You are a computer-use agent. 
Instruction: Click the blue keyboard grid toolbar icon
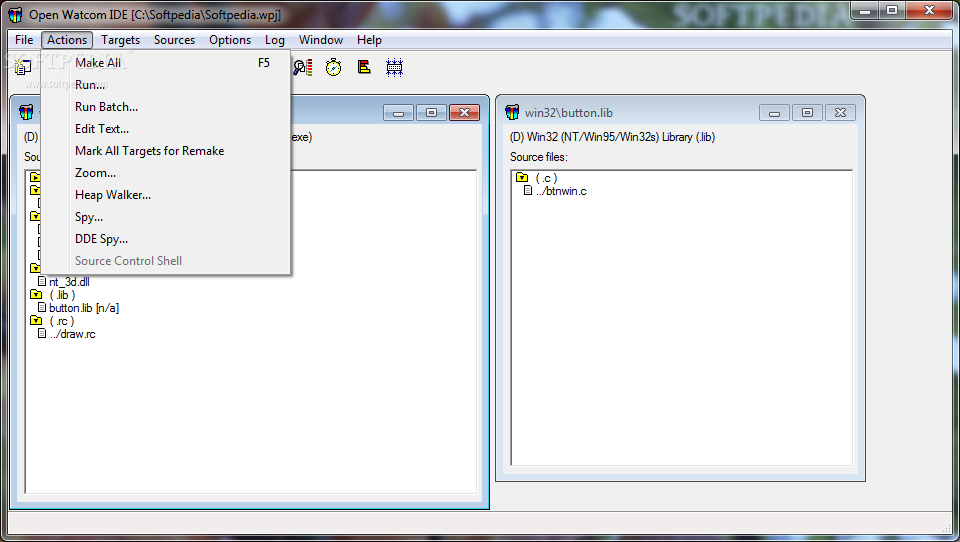[x=394, y=67]
